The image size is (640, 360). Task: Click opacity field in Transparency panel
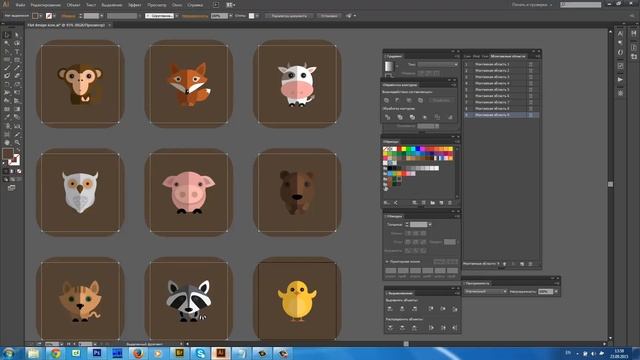[545, 291]
